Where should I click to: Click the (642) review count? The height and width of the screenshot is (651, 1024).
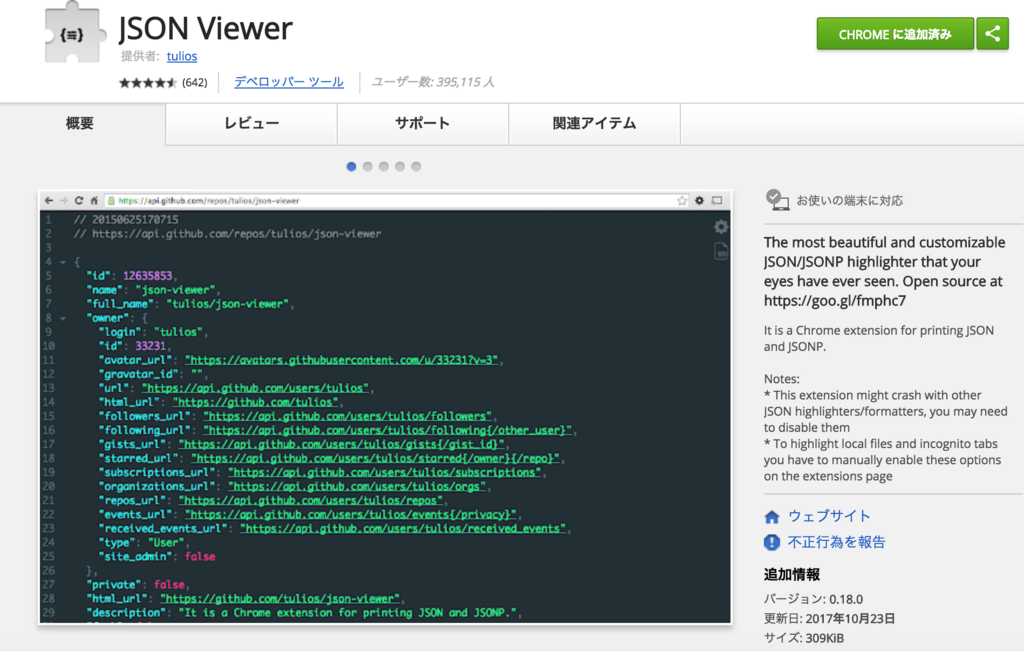coord(195,82)
